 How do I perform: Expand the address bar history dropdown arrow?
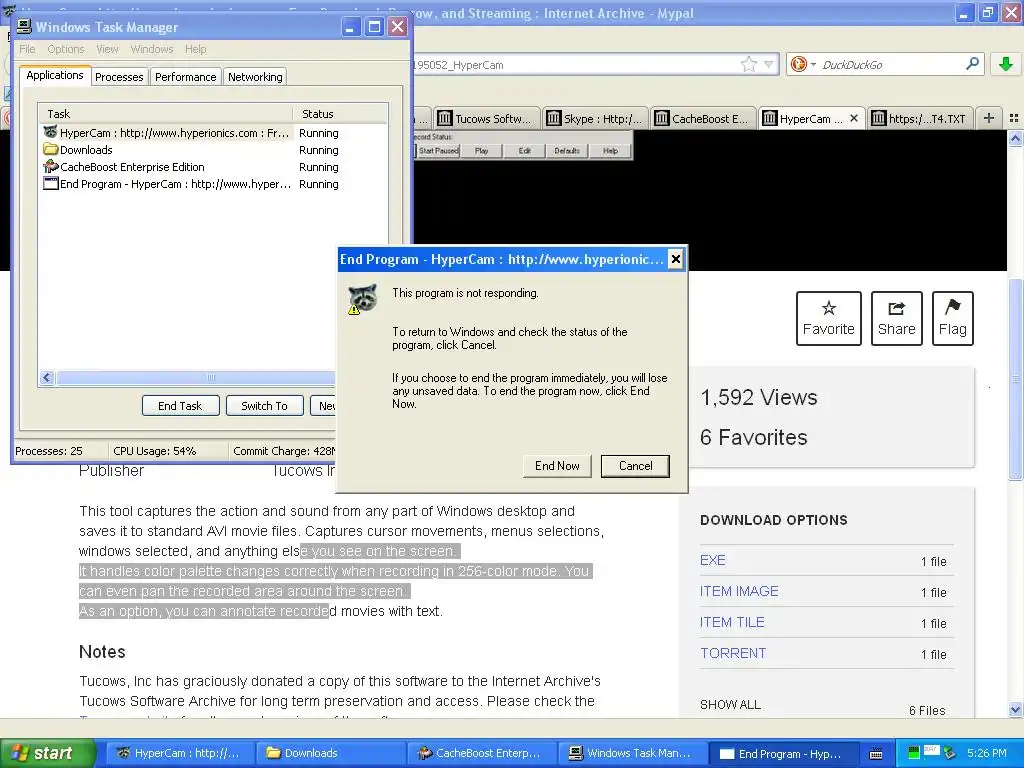pyautogui.click(x=769, y=64)
